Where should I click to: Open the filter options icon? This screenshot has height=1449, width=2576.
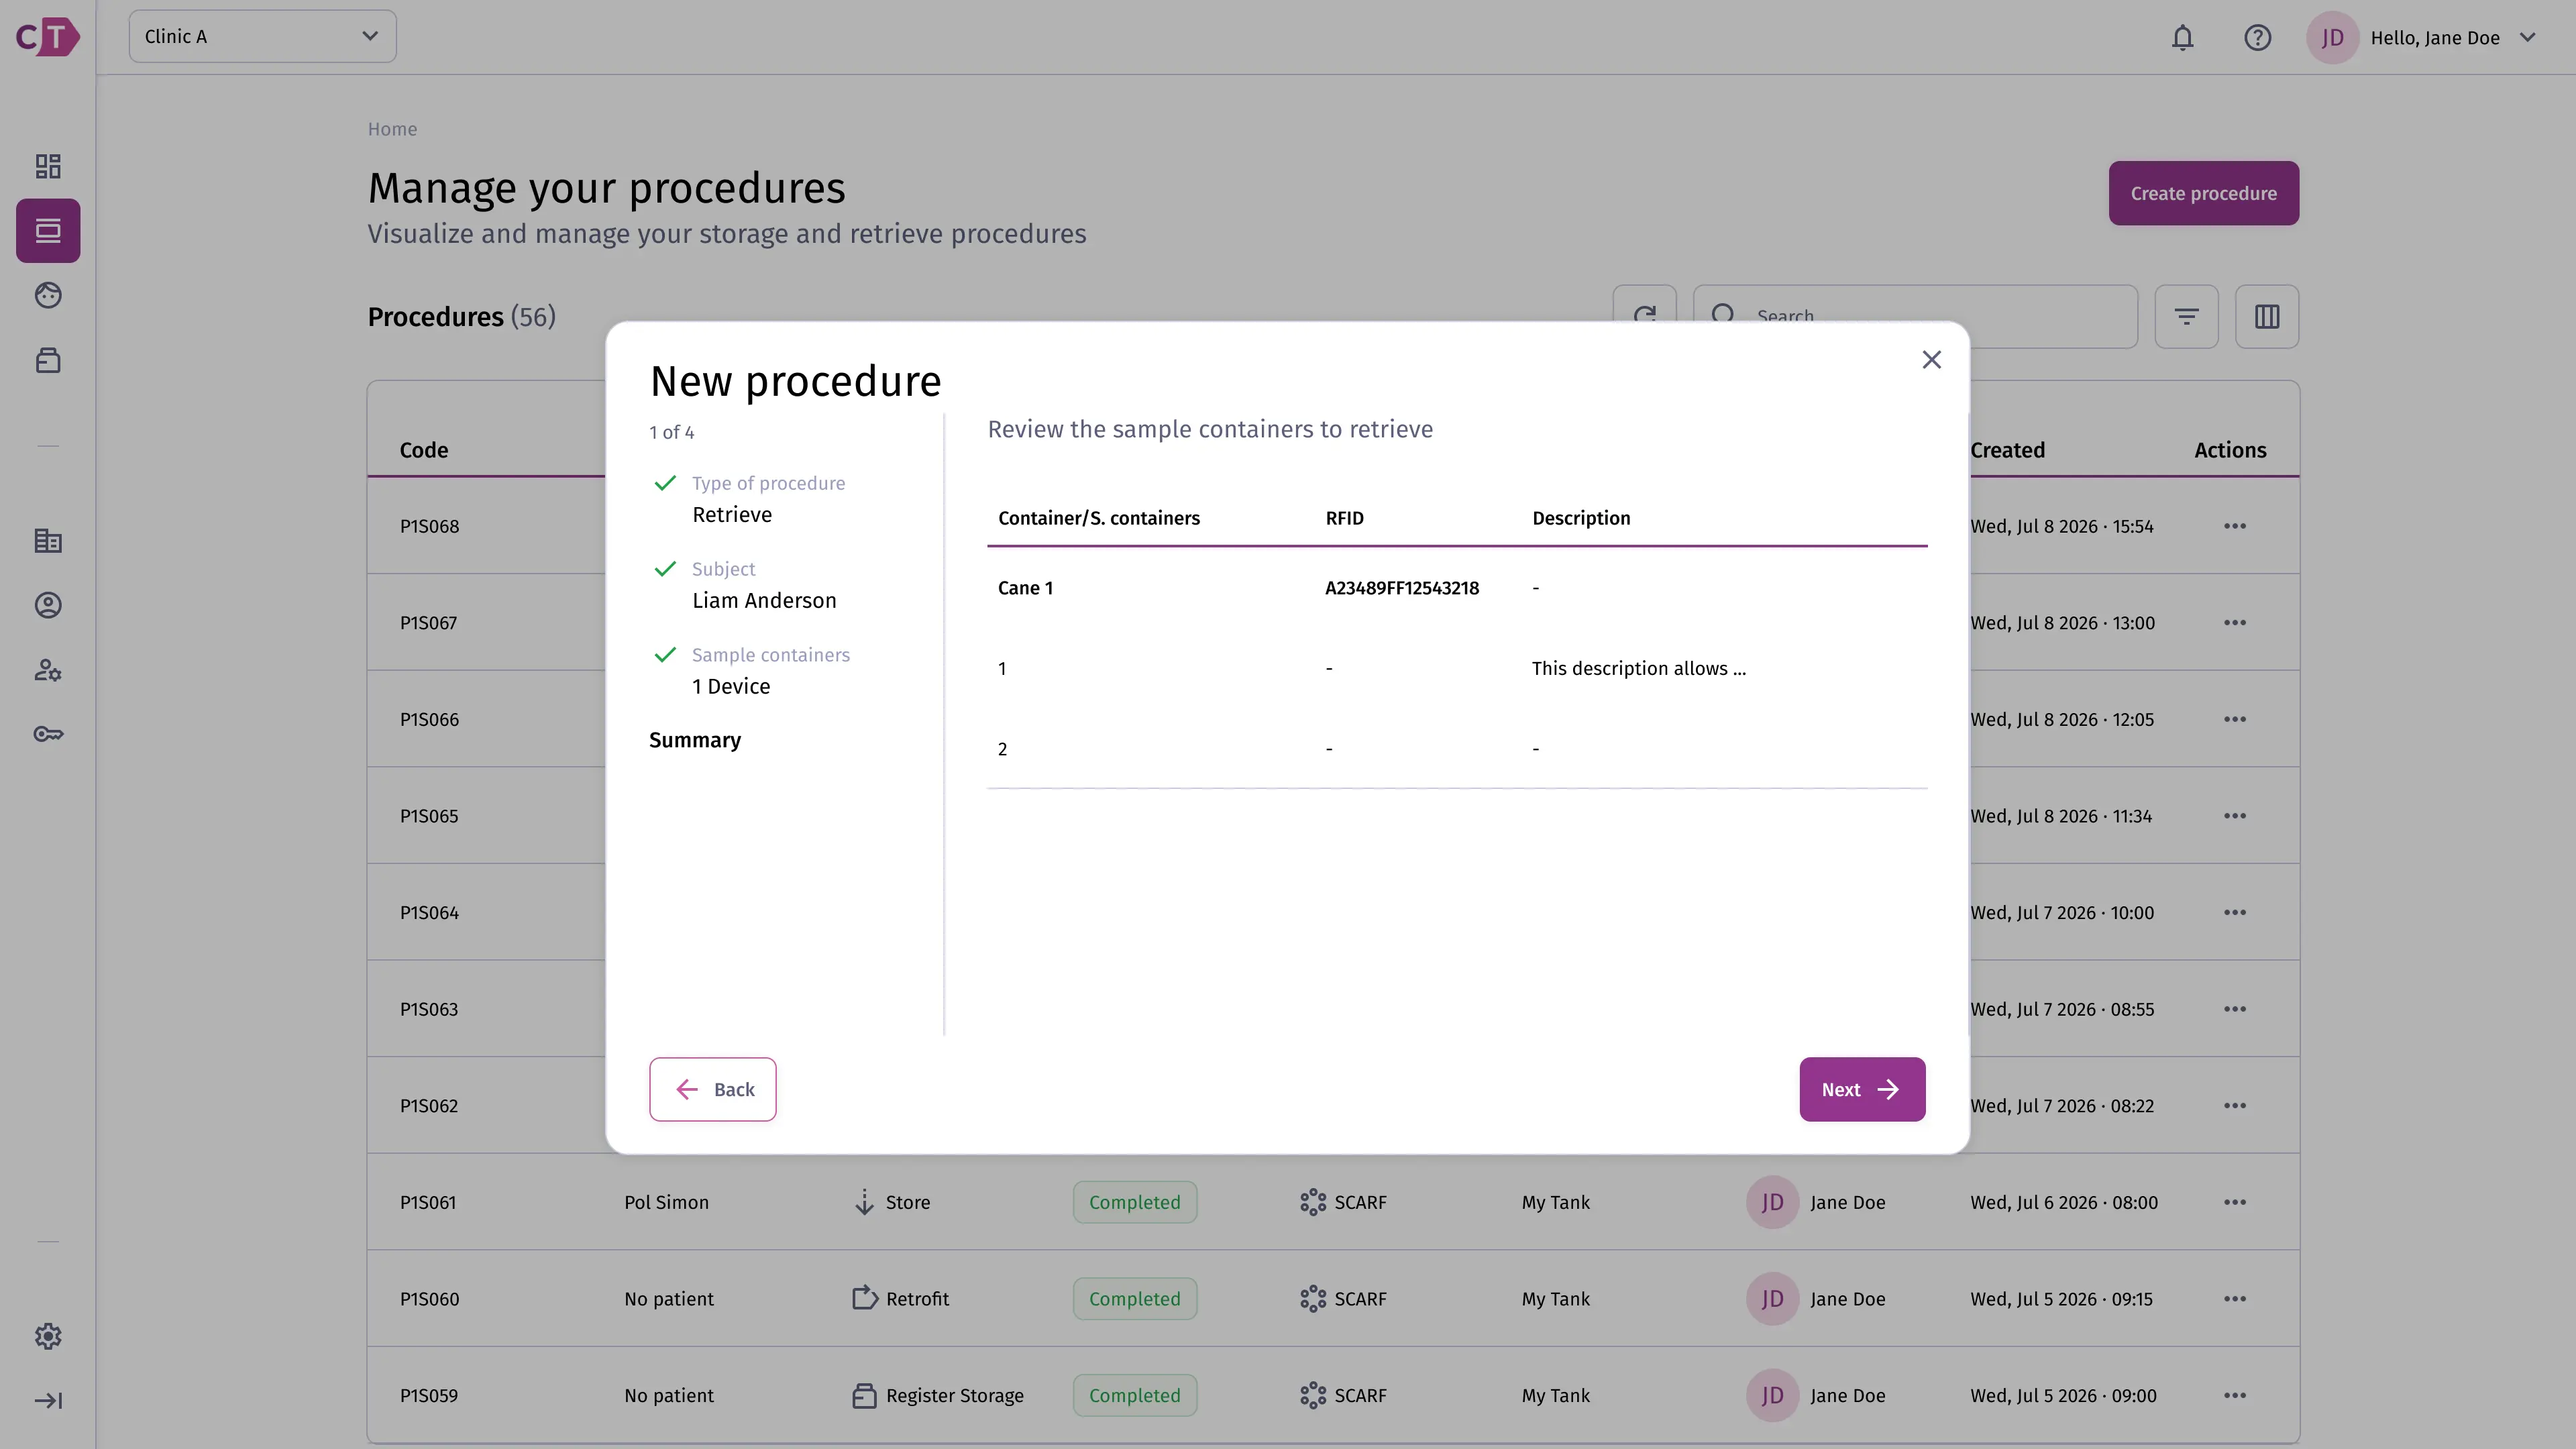[x=2186, y=317]
